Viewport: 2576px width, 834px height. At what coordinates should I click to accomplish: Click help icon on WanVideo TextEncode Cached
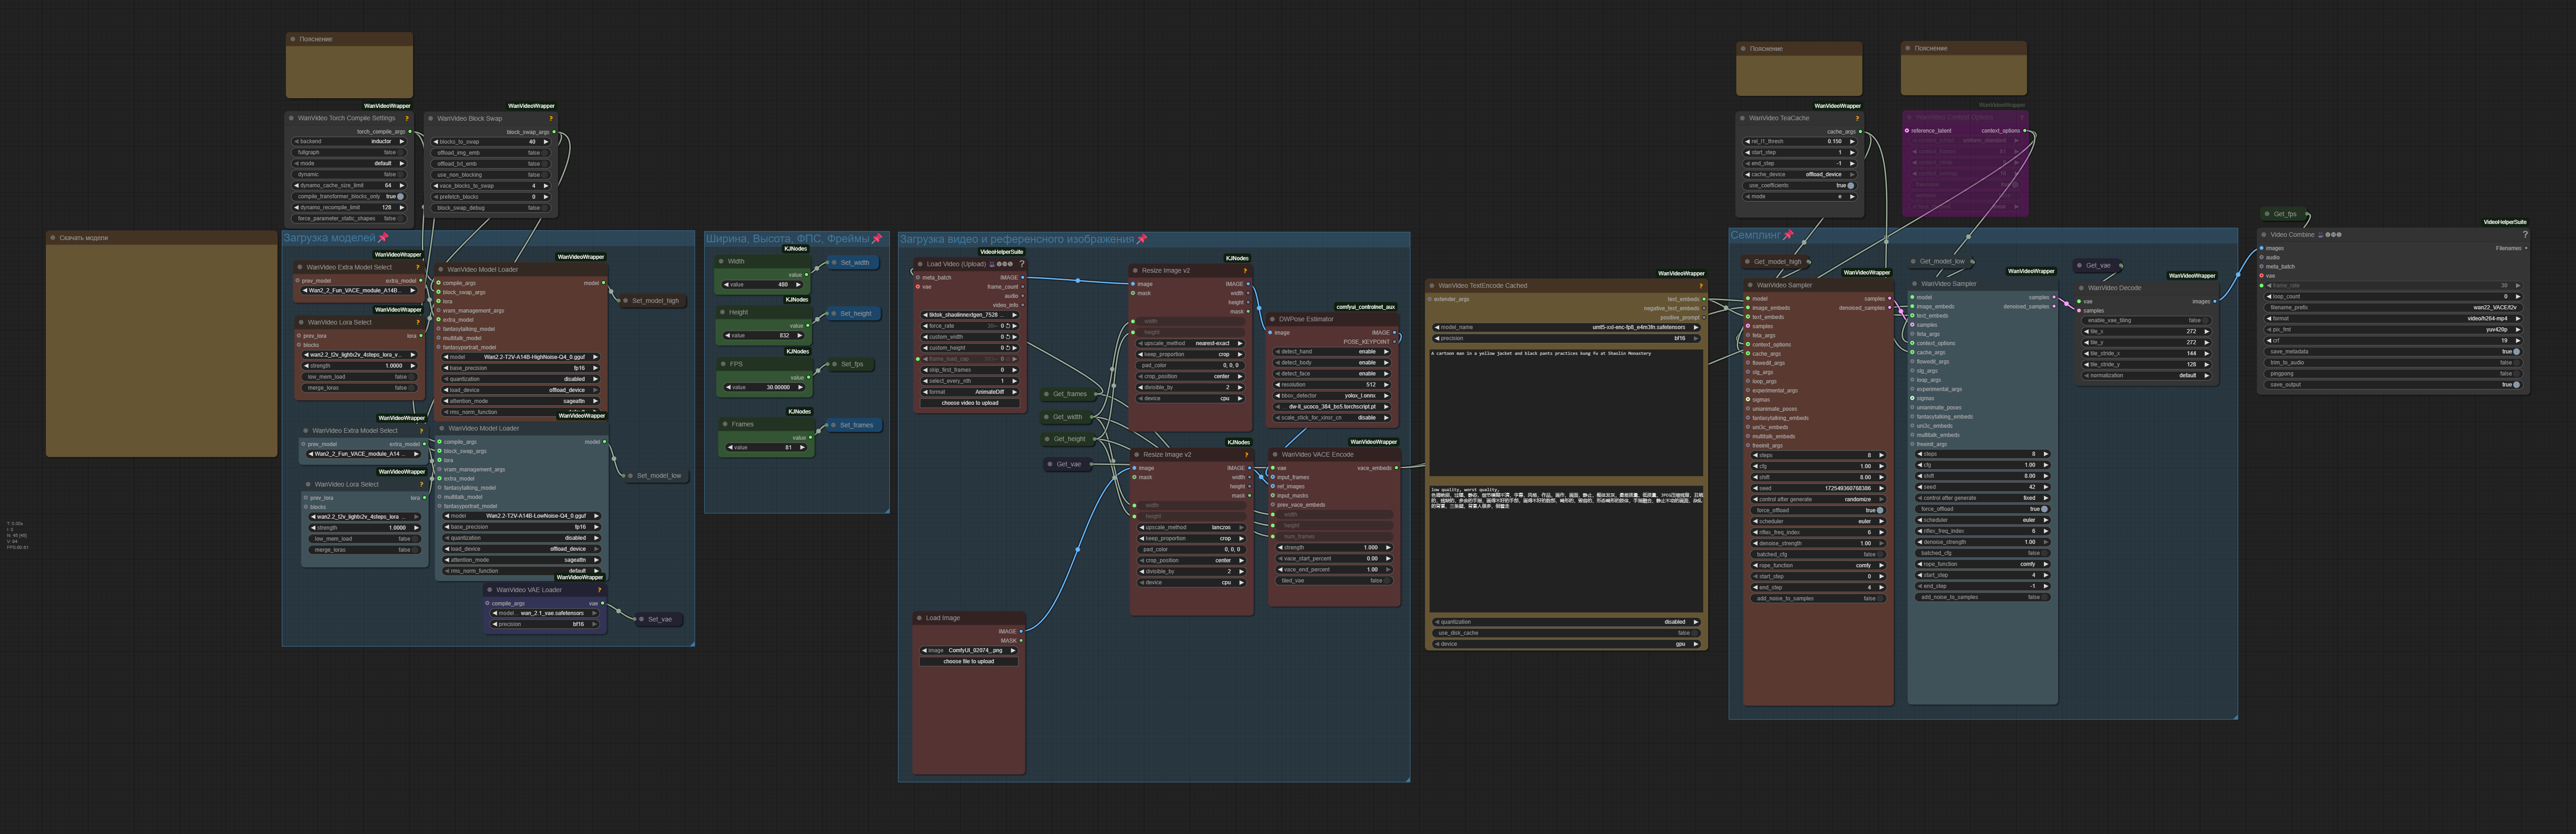tap(1700, 286)
